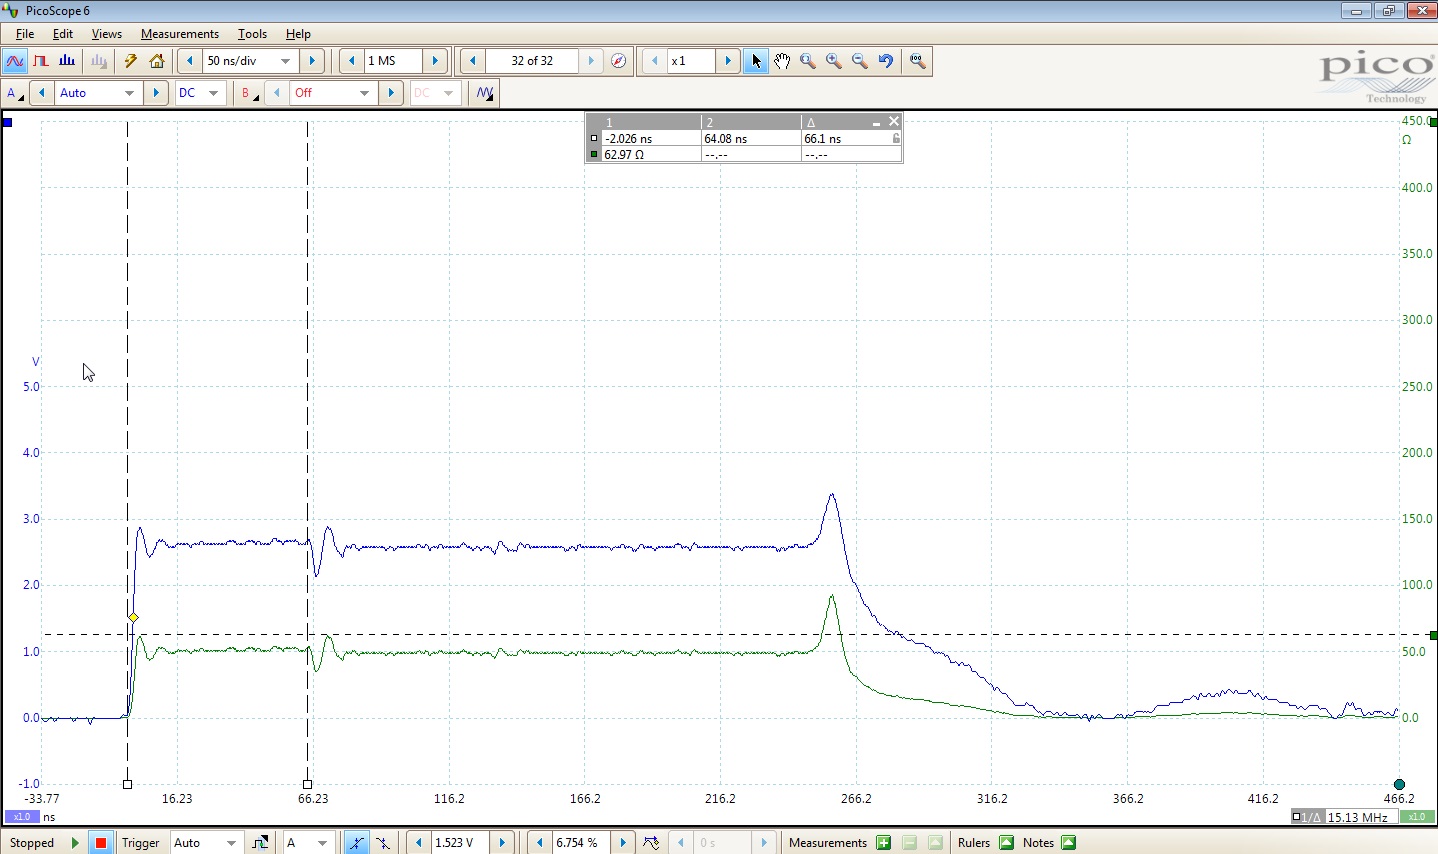This screenshot has width=1438, height=854.
Task: Grab the yellow trigger diamond marker
Action: click(x=133, y=618)
